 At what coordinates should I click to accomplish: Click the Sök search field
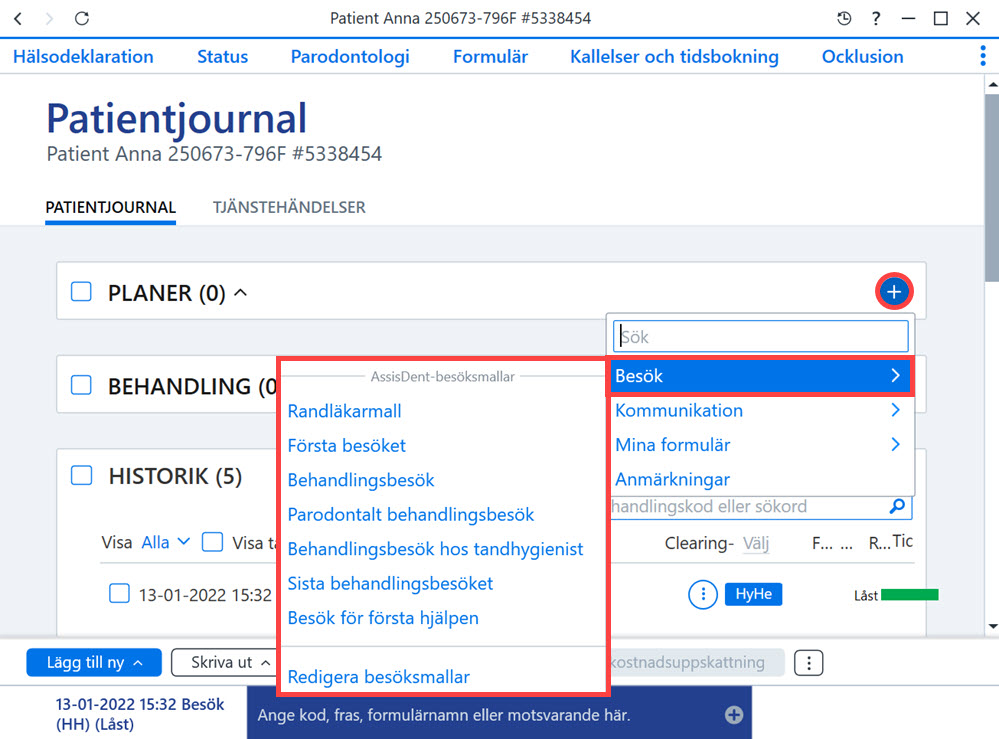tap(760, 336)
